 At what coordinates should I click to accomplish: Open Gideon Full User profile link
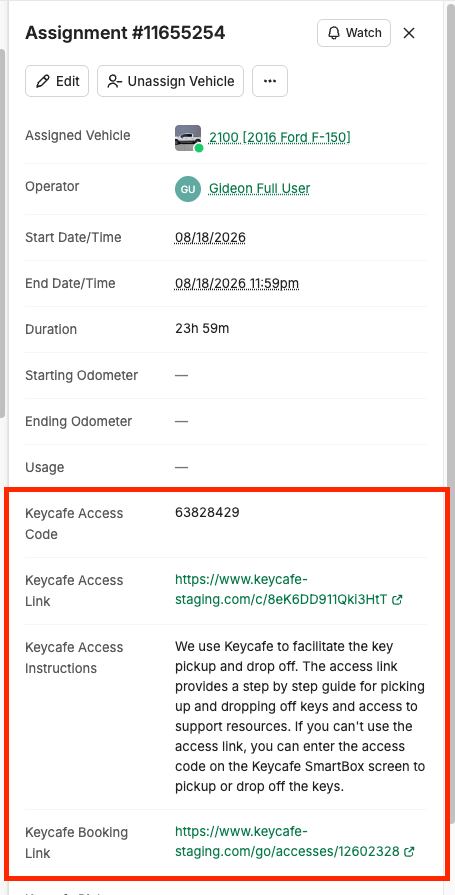tap(259, 188)
